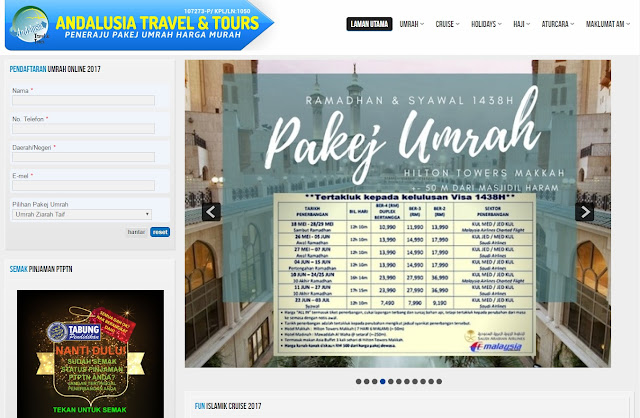Expand the Maklumat Am menu

click(x=608, y=24)
